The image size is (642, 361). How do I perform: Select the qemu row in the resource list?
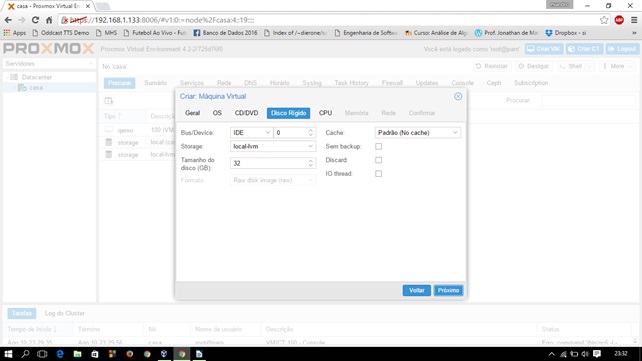click(x=139, y=130)
